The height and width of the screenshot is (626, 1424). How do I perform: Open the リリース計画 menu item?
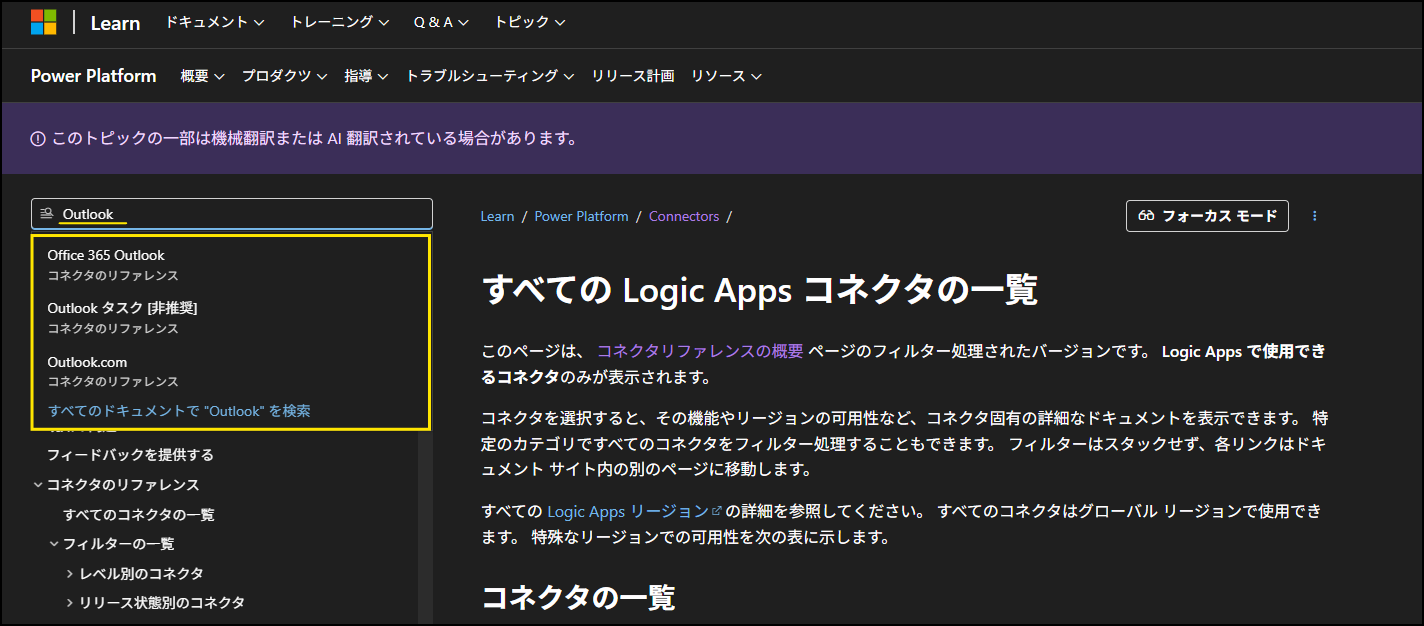coord(632,76)
